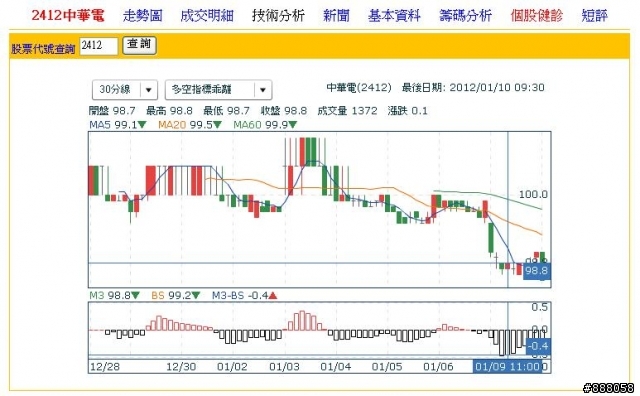Screen dimensions: 640x396
Task: Click the -0.4 indicator value marker
Action: click(x=538, y=346)
